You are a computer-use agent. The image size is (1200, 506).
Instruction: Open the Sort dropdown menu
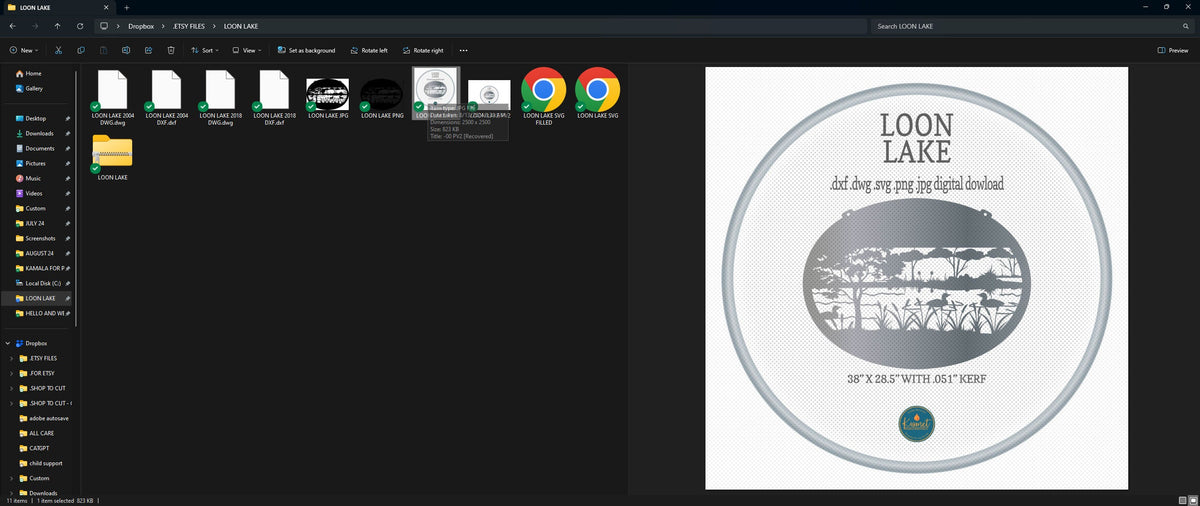(205, 50)
